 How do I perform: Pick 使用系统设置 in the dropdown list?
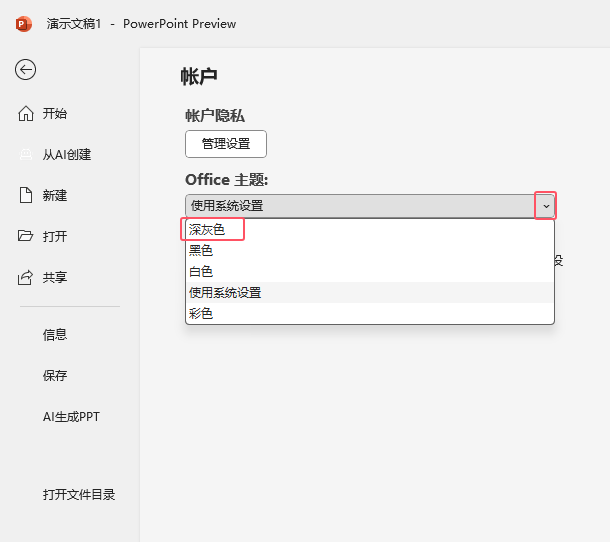point(225,293)
